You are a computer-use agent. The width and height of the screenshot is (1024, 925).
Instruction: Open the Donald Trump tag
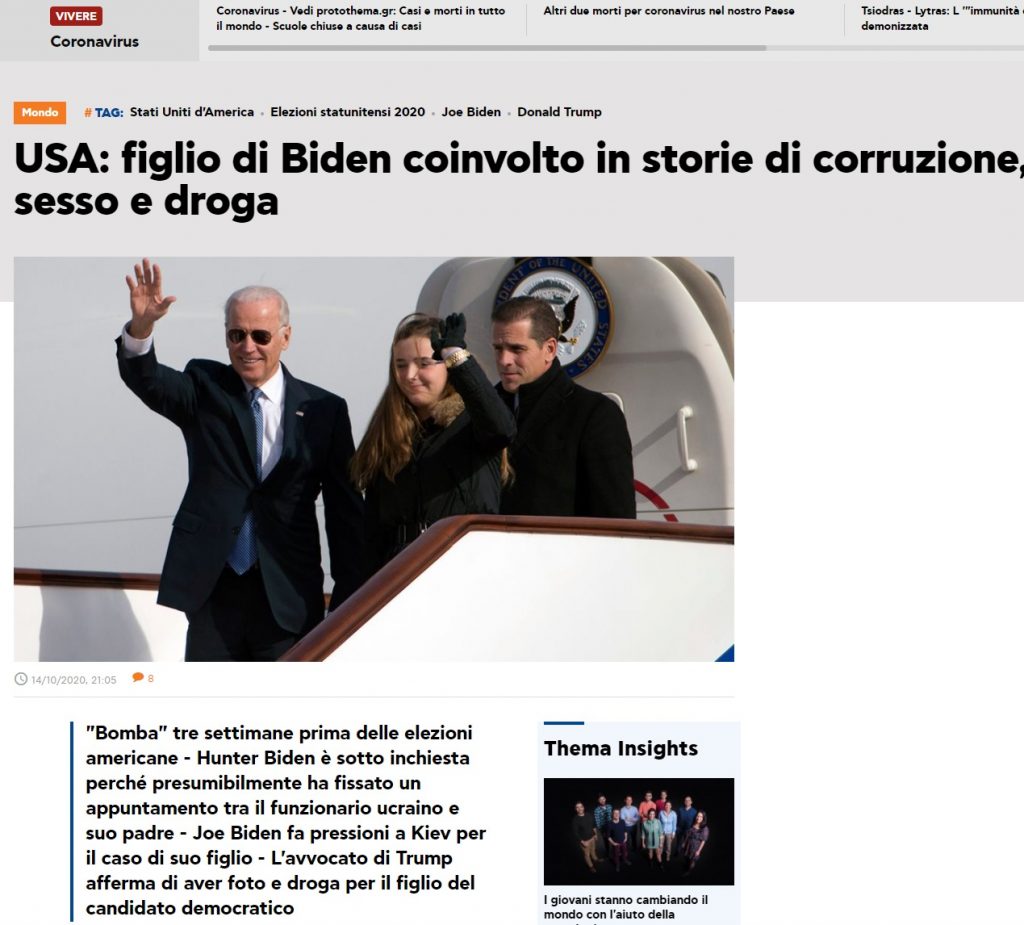559,112
